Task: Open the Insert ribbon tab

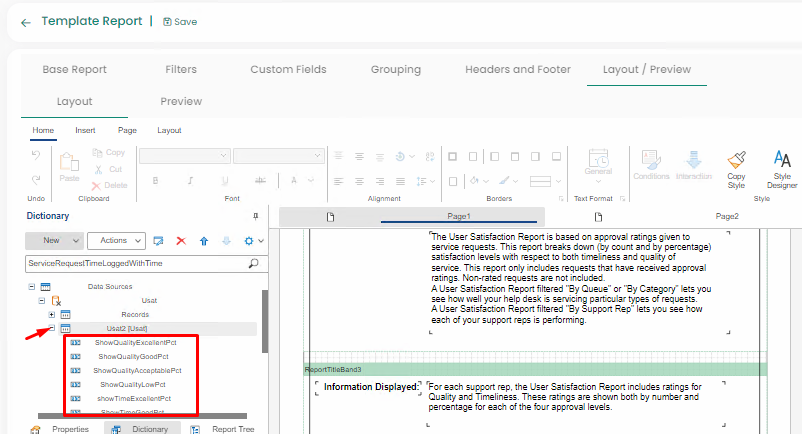Action: point(85,130)
